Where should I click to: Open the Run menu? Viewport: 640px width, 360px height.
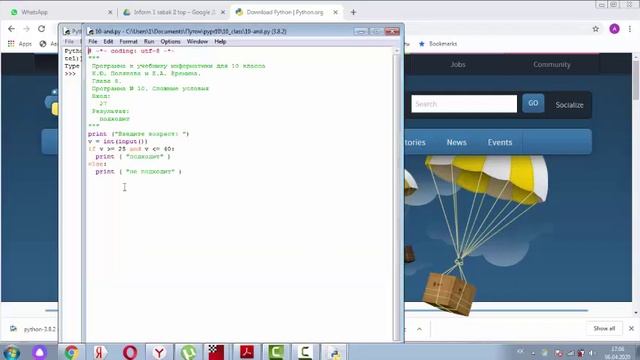[149, 42]
